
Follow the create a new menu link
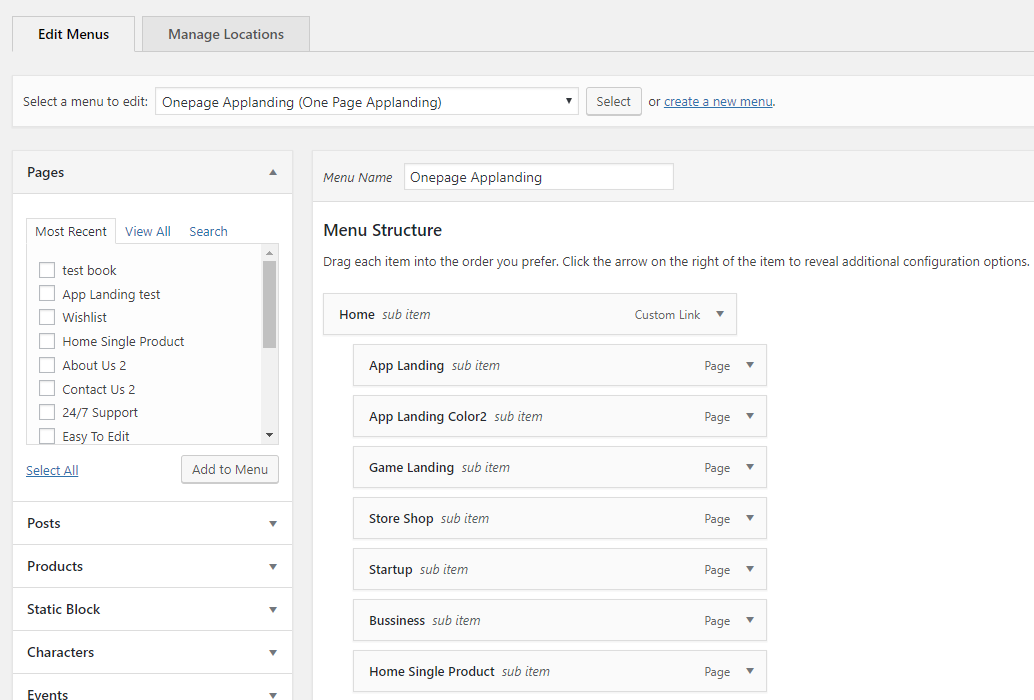[718, 102]
